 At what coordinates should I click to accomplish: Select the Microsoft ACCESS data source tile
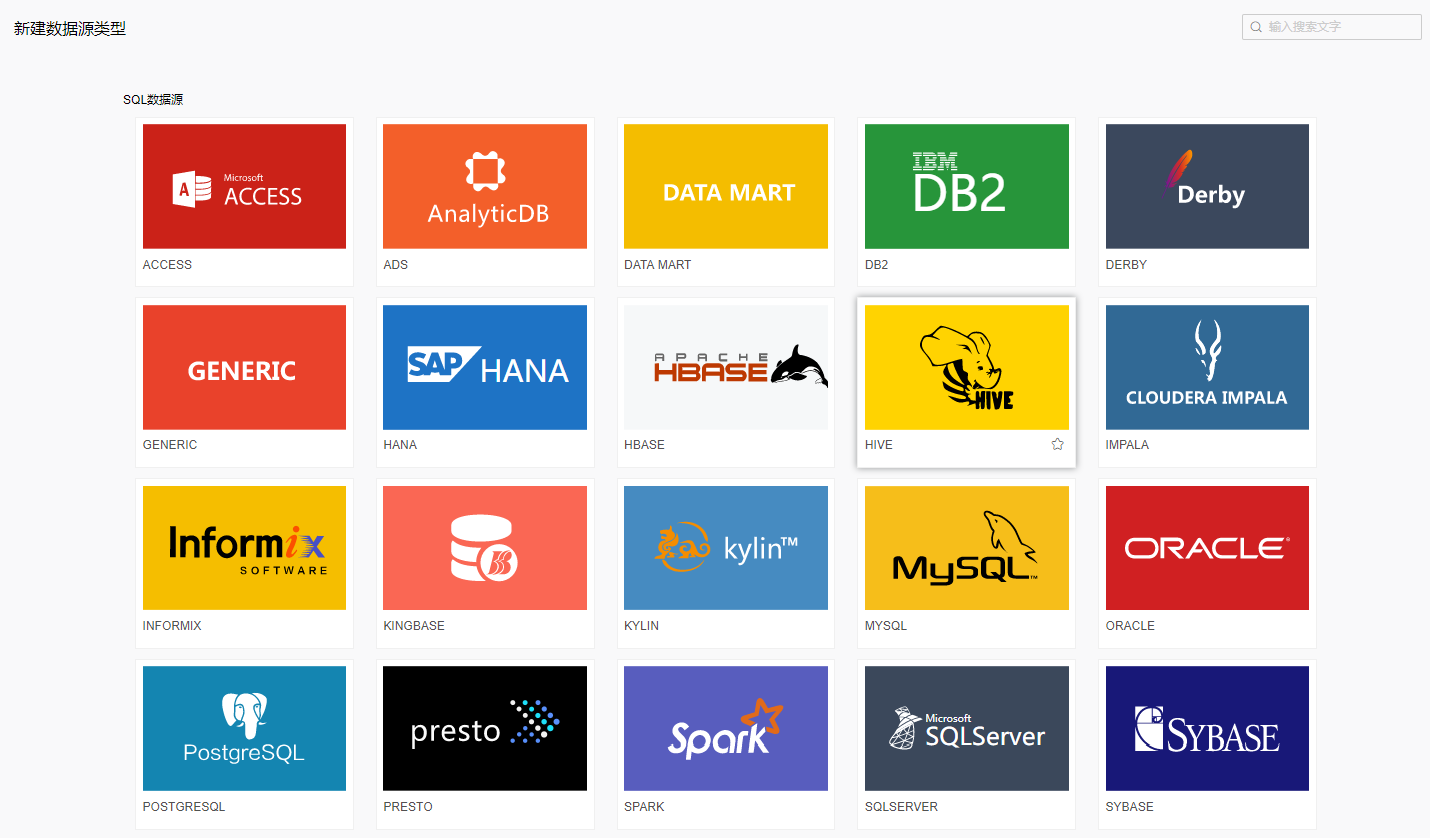[244, 186]
